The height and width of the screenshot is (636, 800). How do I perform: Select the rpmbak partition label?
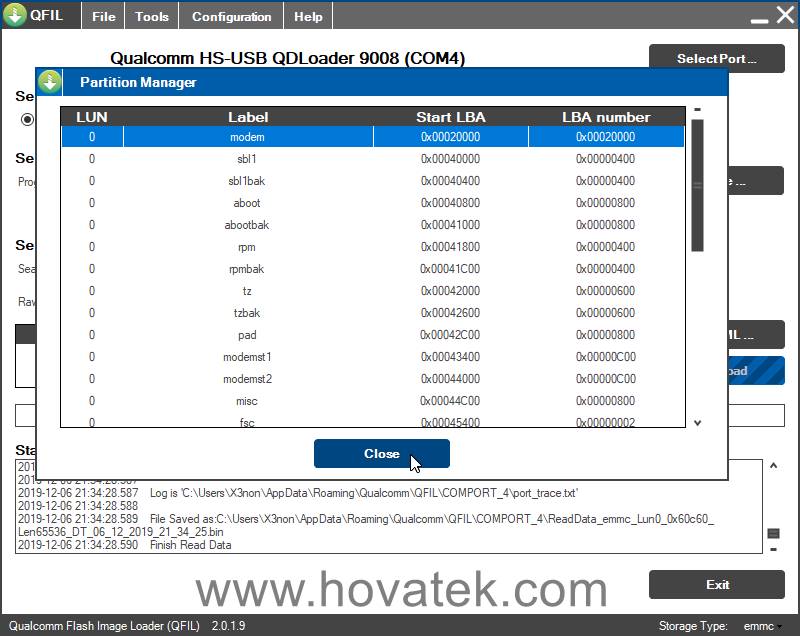(x=247, y=269)
